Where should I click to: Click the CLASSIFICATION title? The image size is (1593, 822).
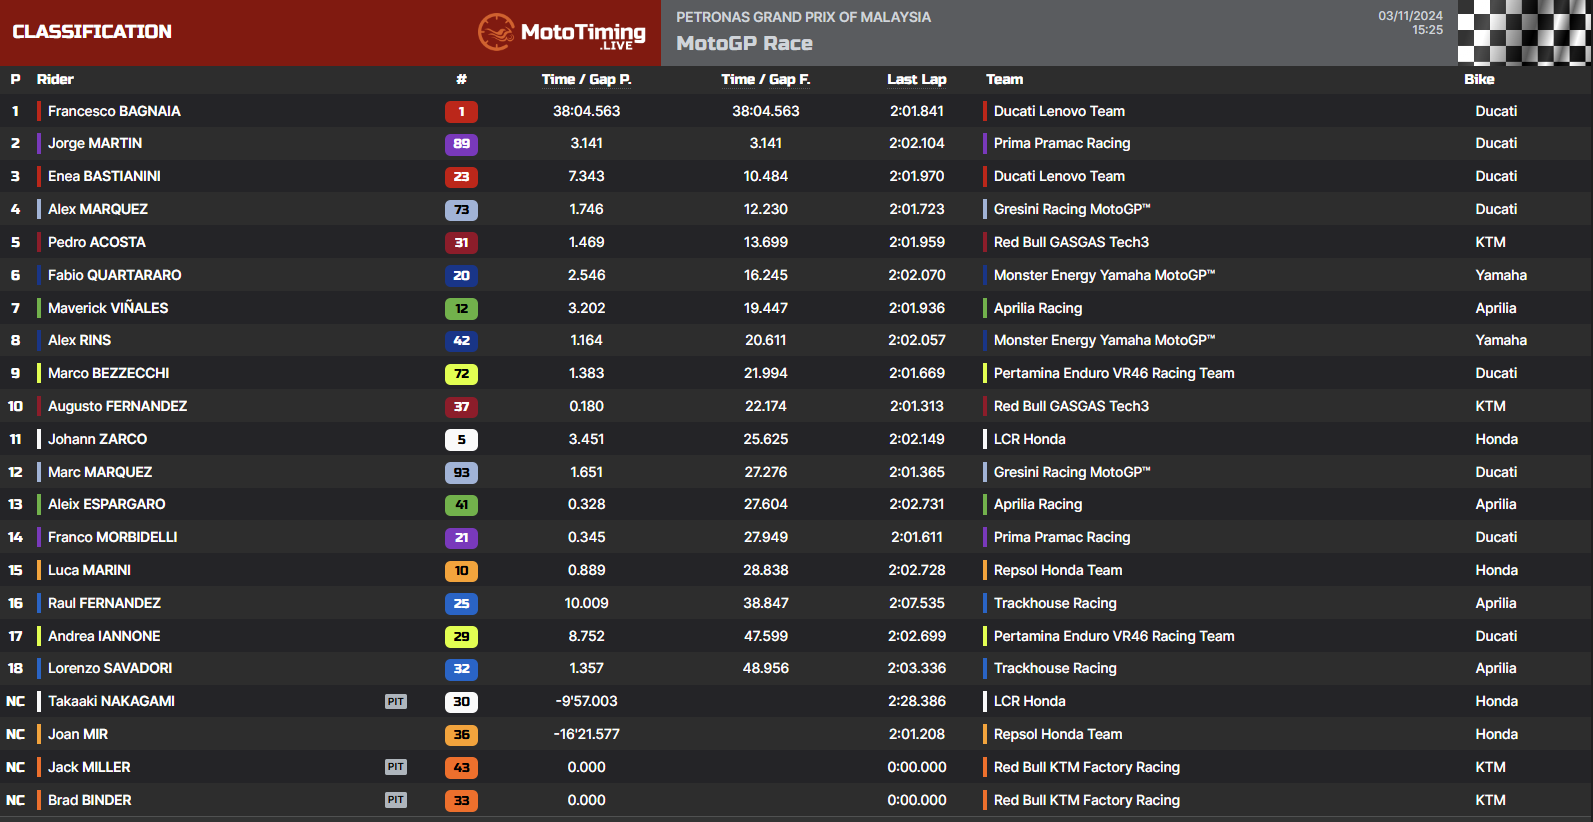click(92, 32)
